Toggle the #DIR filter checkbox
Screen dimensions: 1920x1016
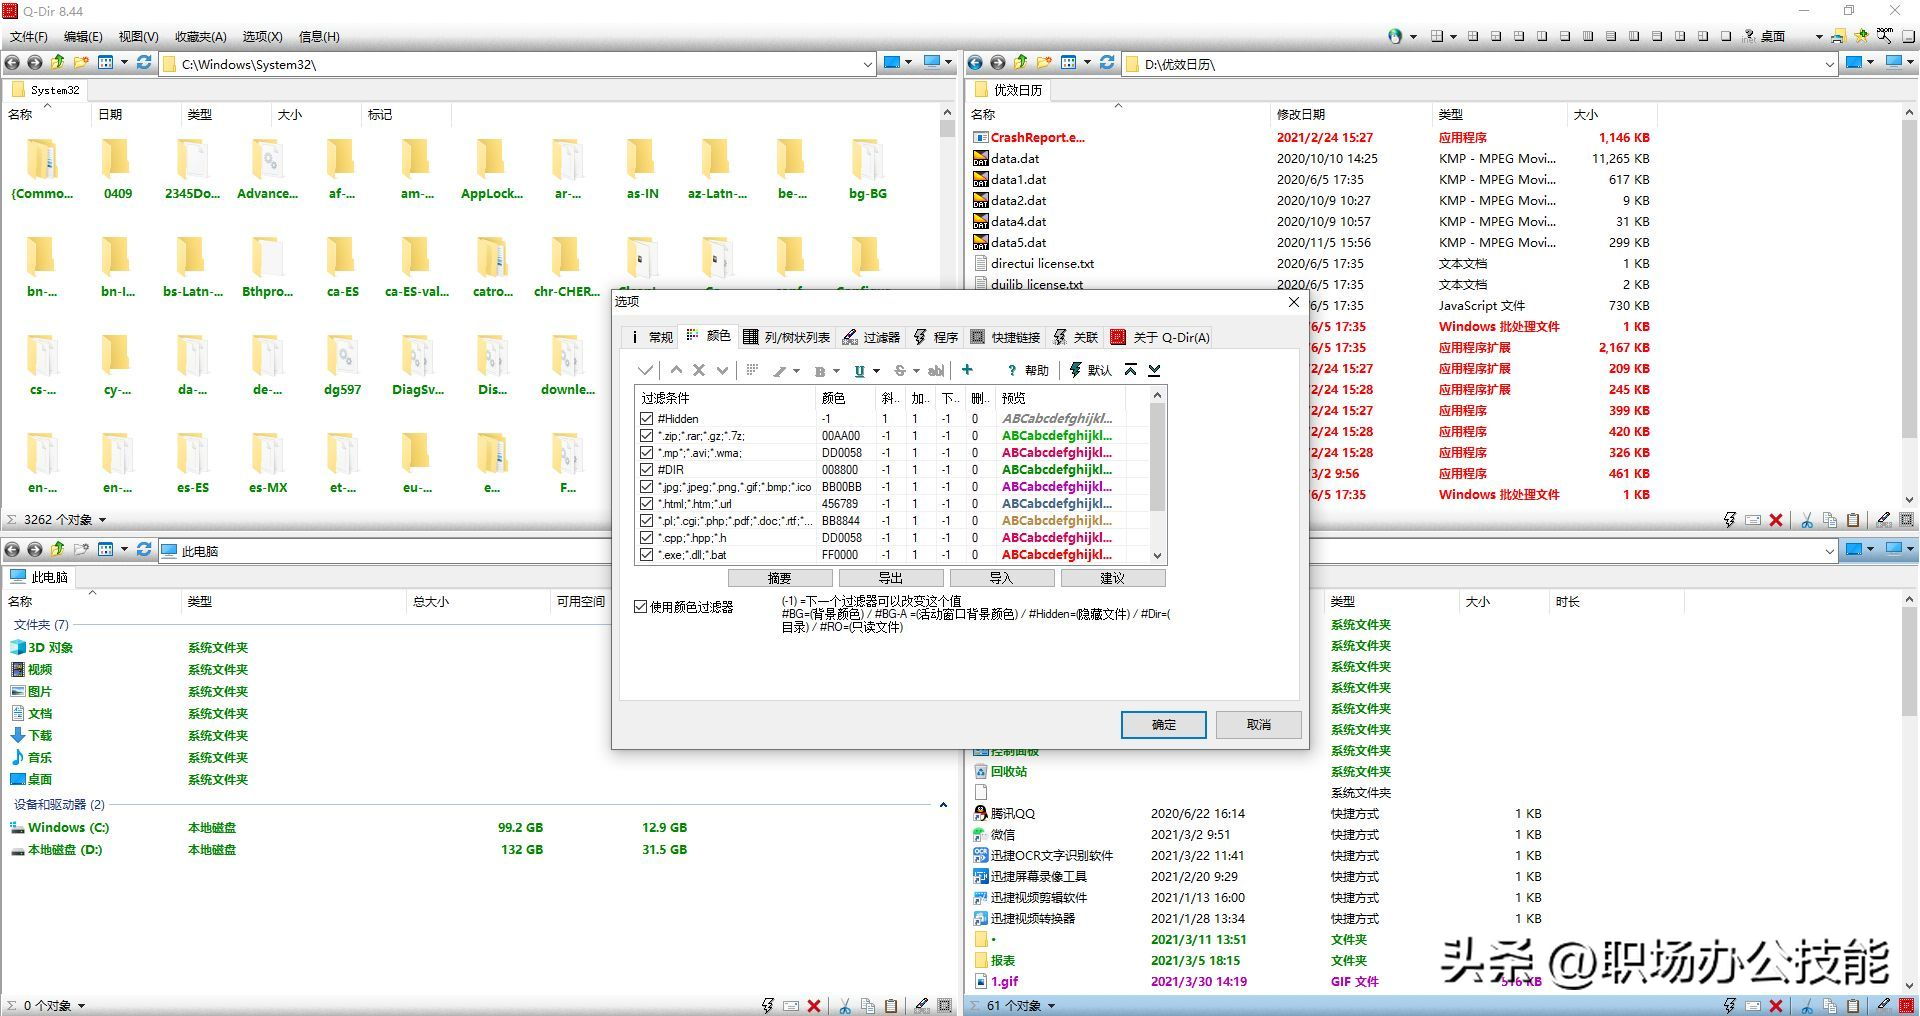[x=646, y=470]
